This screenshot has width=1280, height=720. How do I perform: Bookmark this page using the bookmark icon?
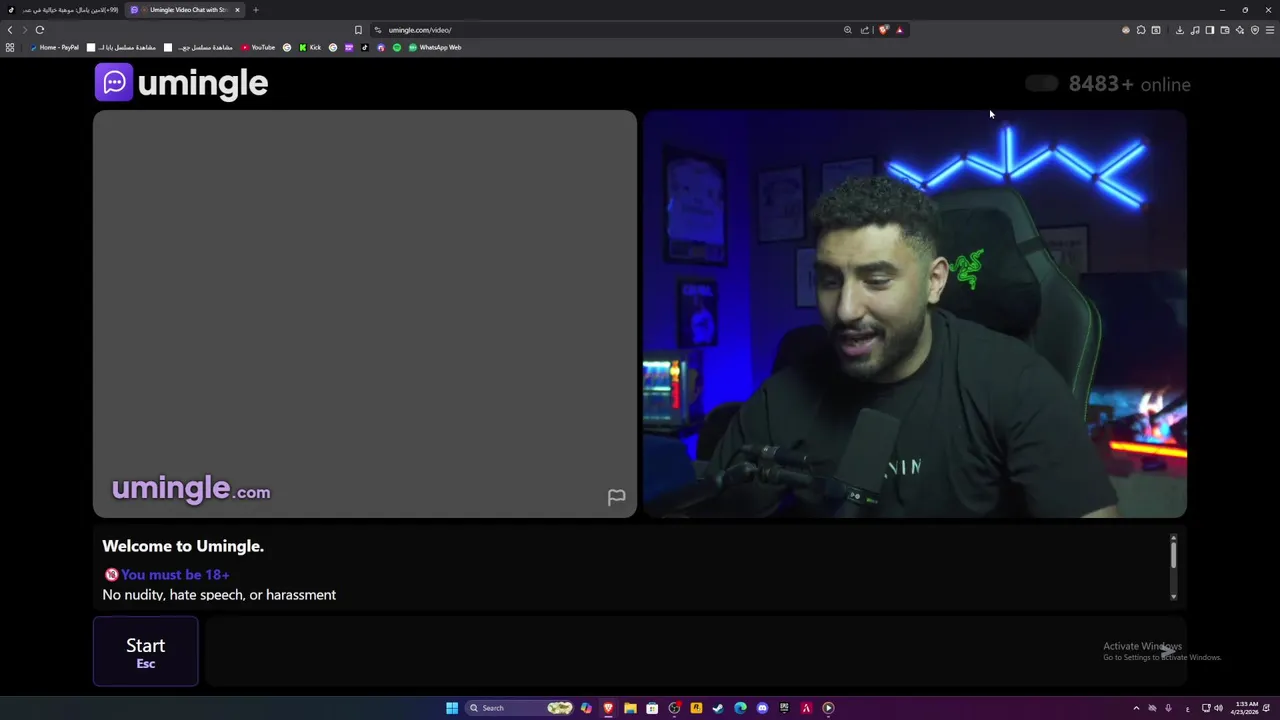(358, 30)
